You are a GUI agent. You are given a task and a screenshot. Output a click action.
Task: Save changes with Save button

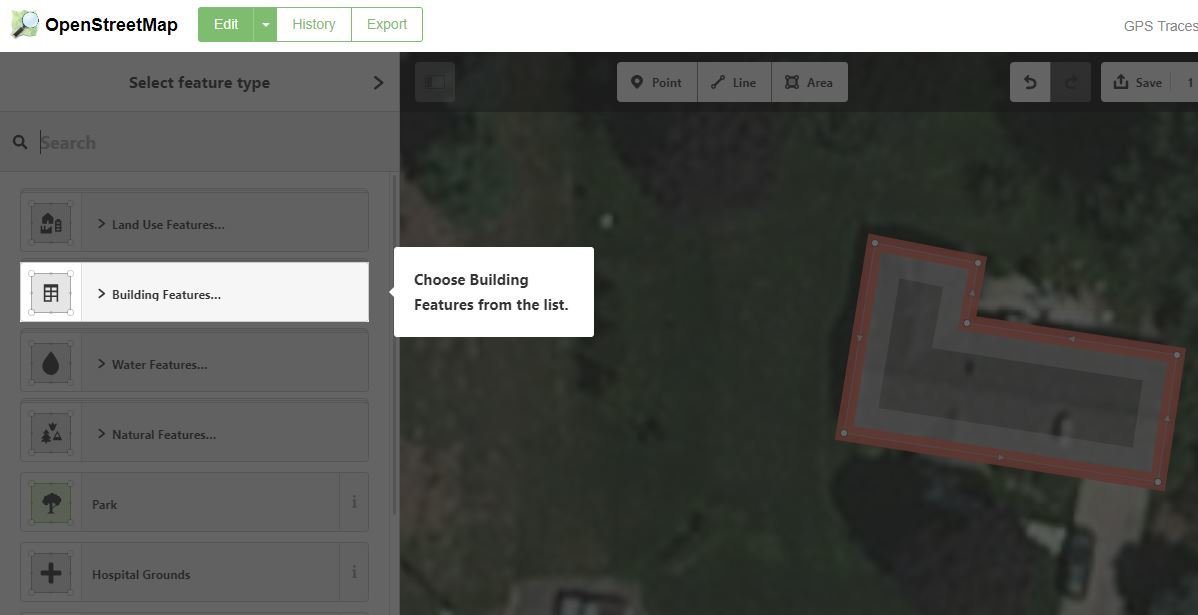[1138, 82]
